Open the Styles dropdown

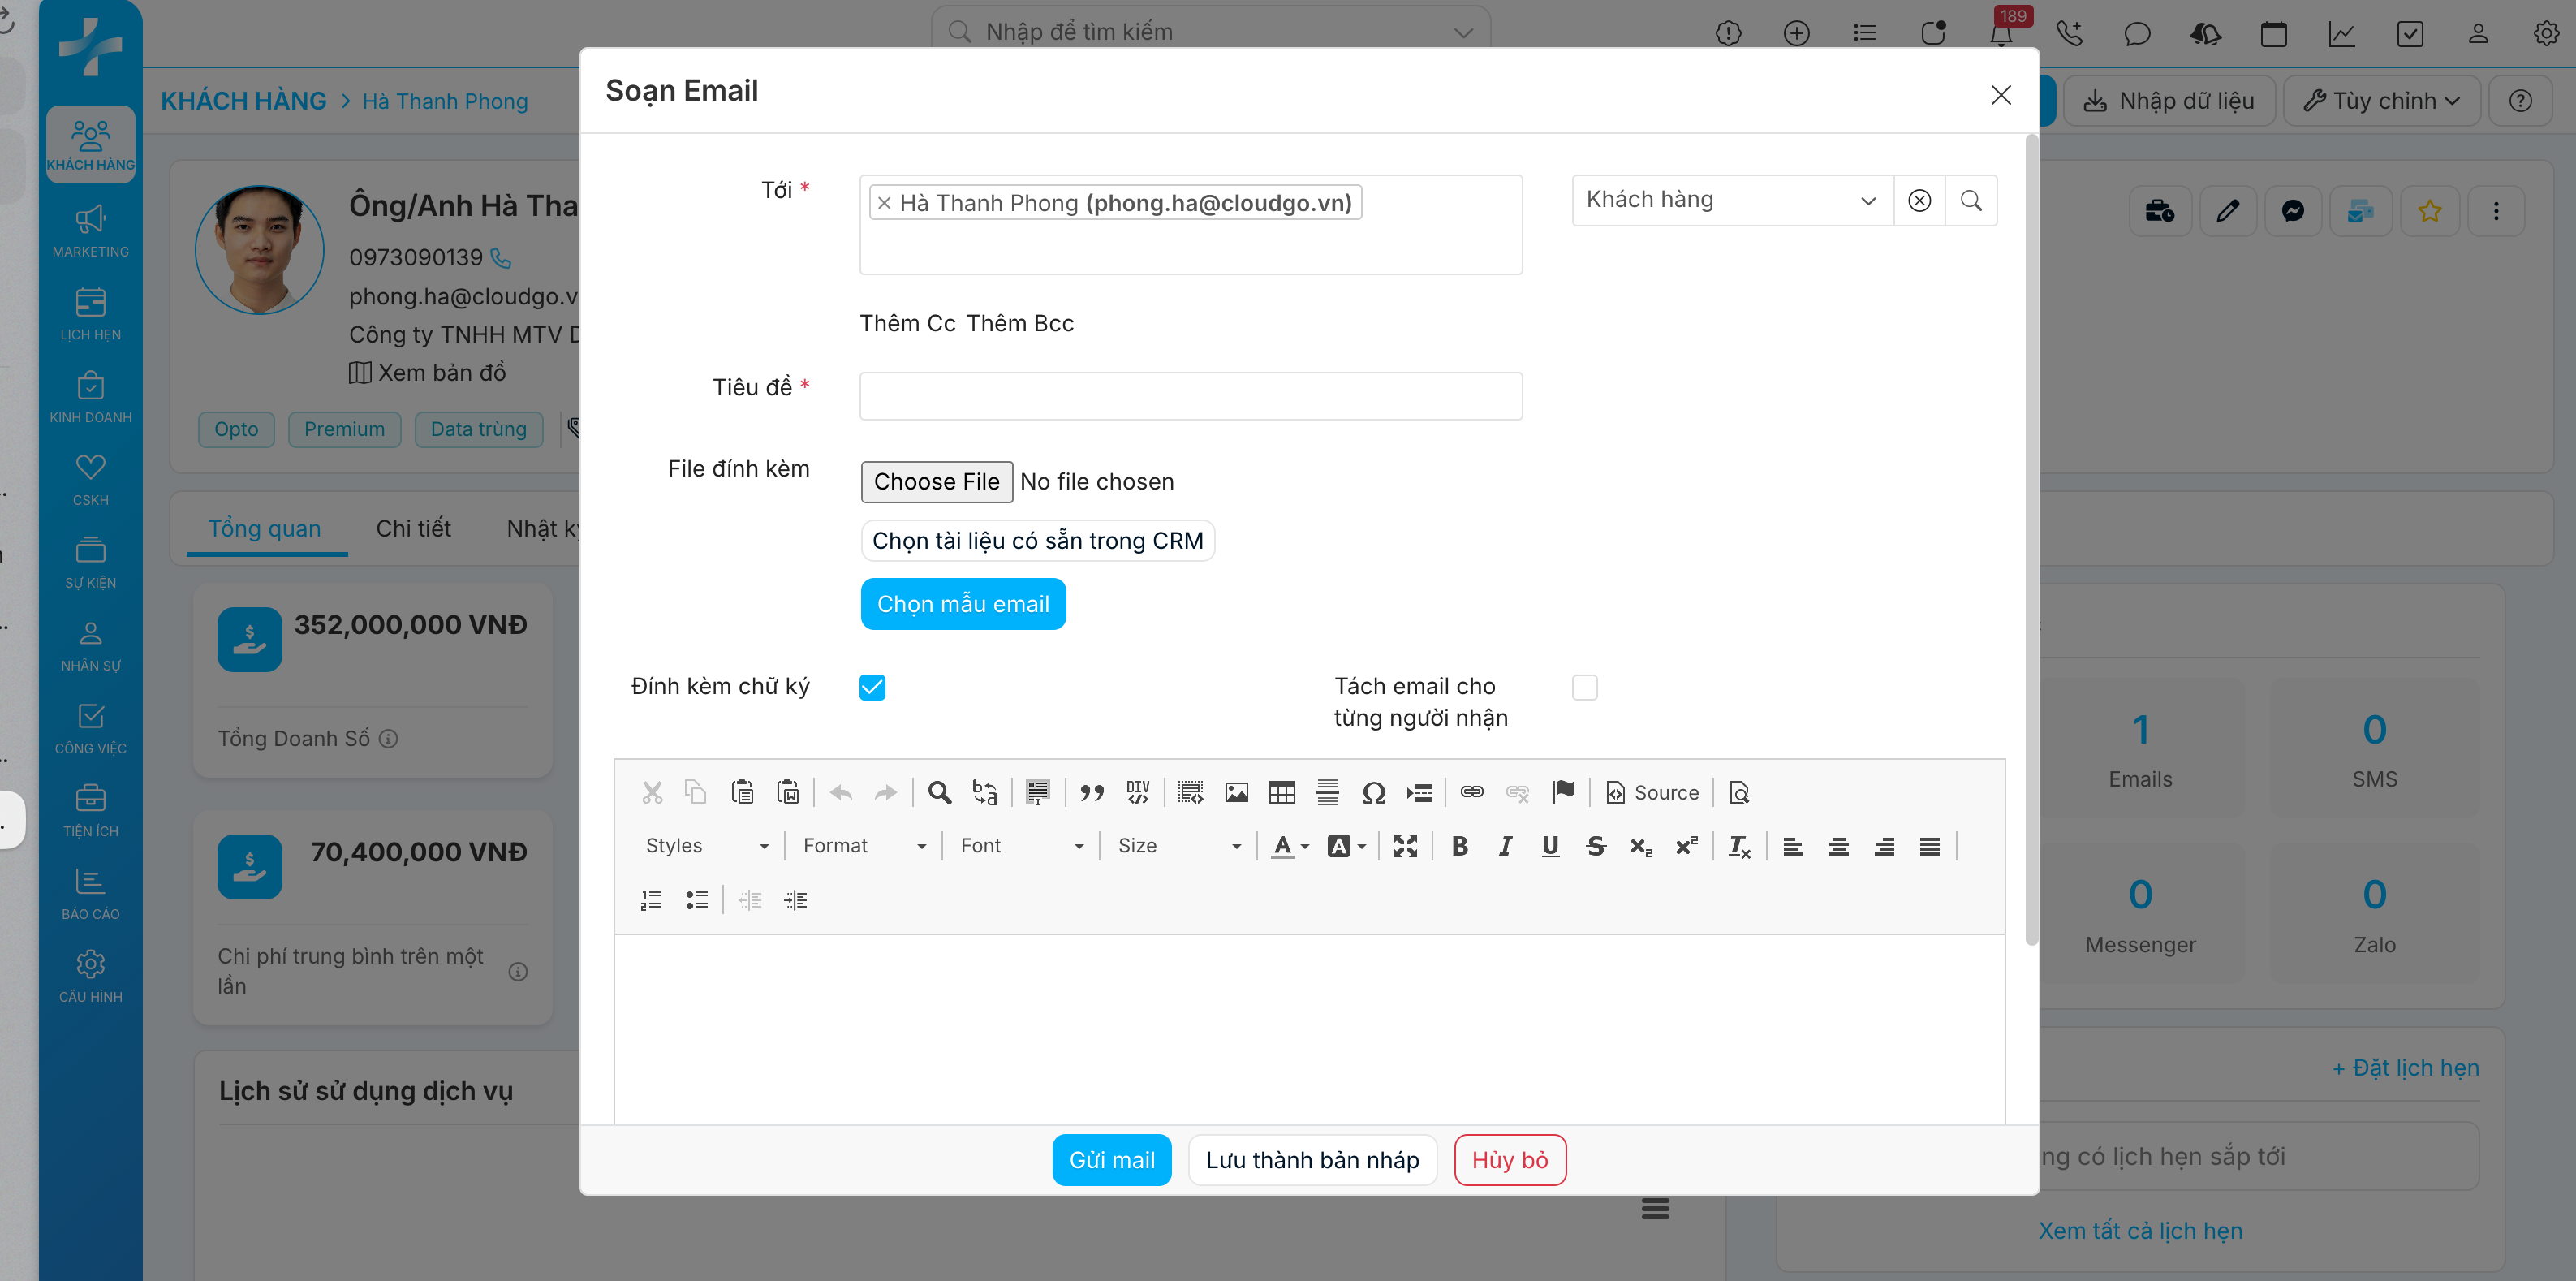[x=706, y=846]
